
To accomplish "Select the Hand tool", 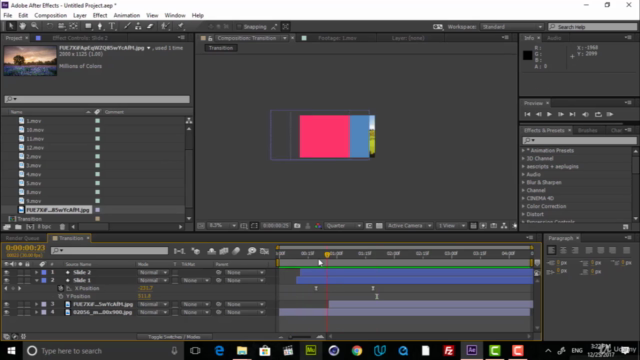I will [22, 27].
